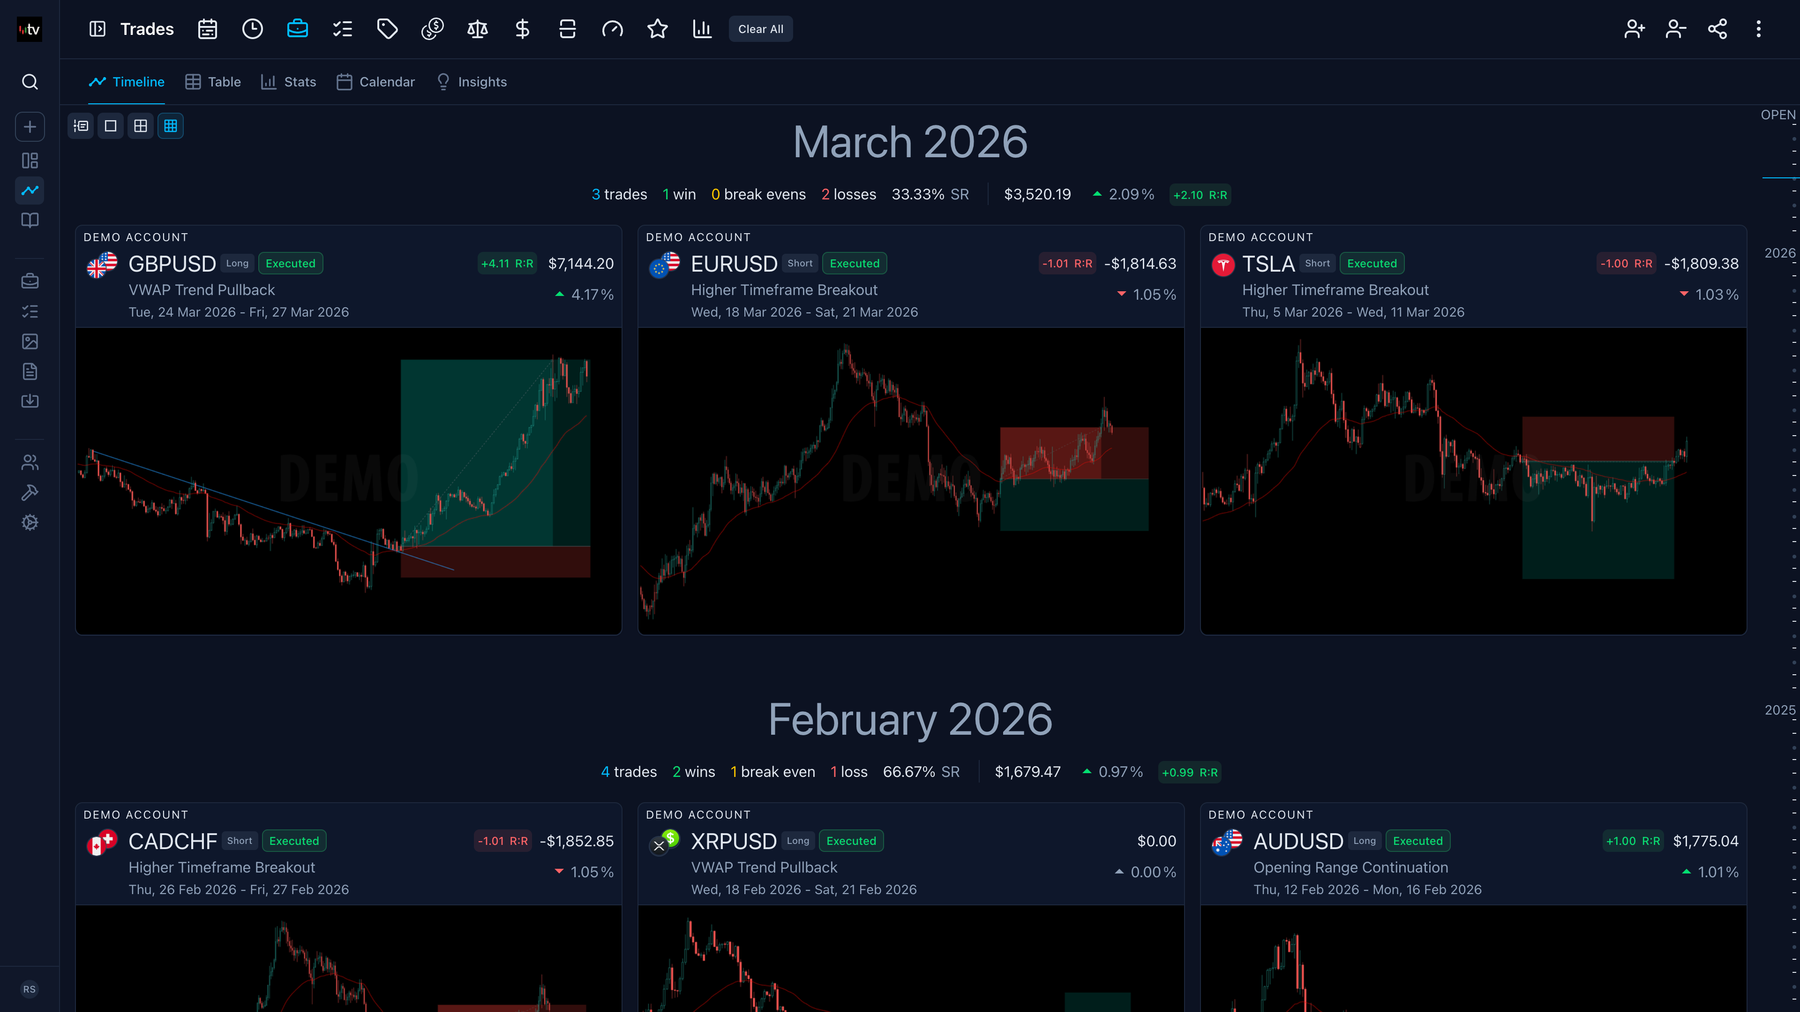Screen dimensions: 1800x1012
Task: Click the EURUSD chart thumbnail
Action: (x=911, y=481)
